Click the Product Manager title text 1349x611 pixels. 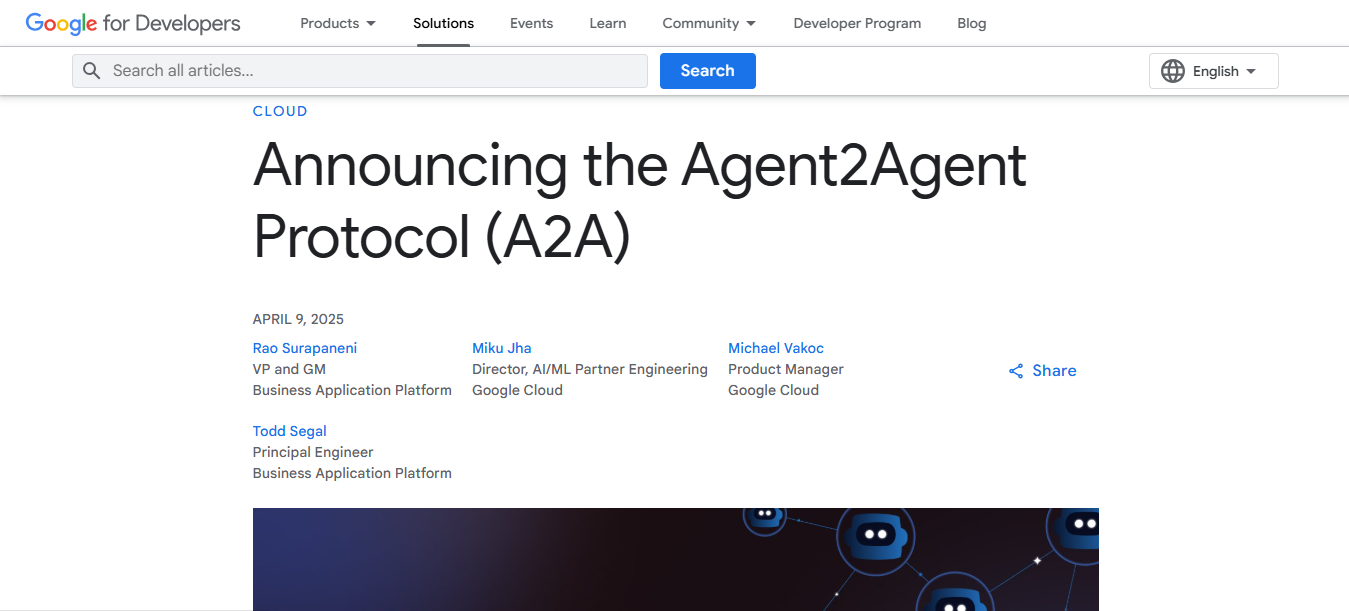click(786, 369)
